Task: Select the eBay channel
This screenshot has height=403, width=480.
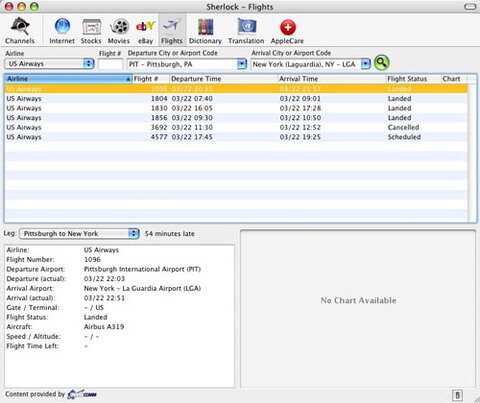Action: (x=145, y=31)
